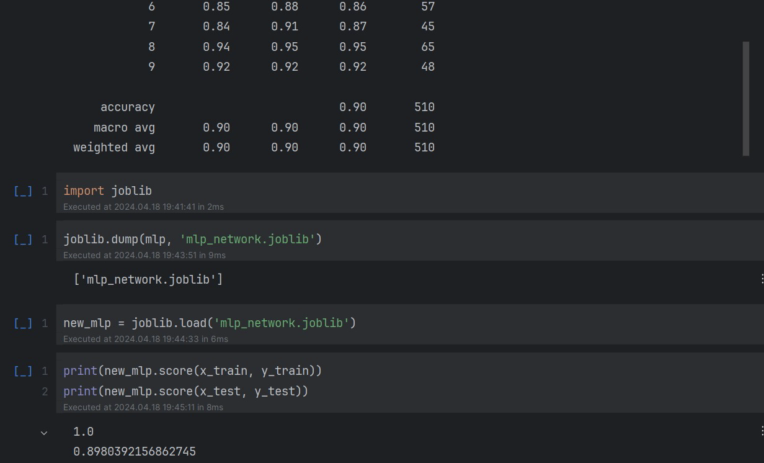Click the 'Executed at 2024.04.18 19:41:41 in 2ms' label
Viewport: 764px width, 463px height.
click(x=143, y=207)
